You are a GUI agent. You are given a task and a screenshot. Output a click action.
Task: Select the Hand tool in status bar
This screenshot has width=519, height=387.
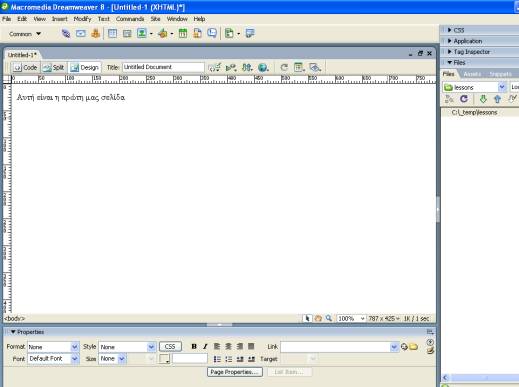tap(318, 318)
